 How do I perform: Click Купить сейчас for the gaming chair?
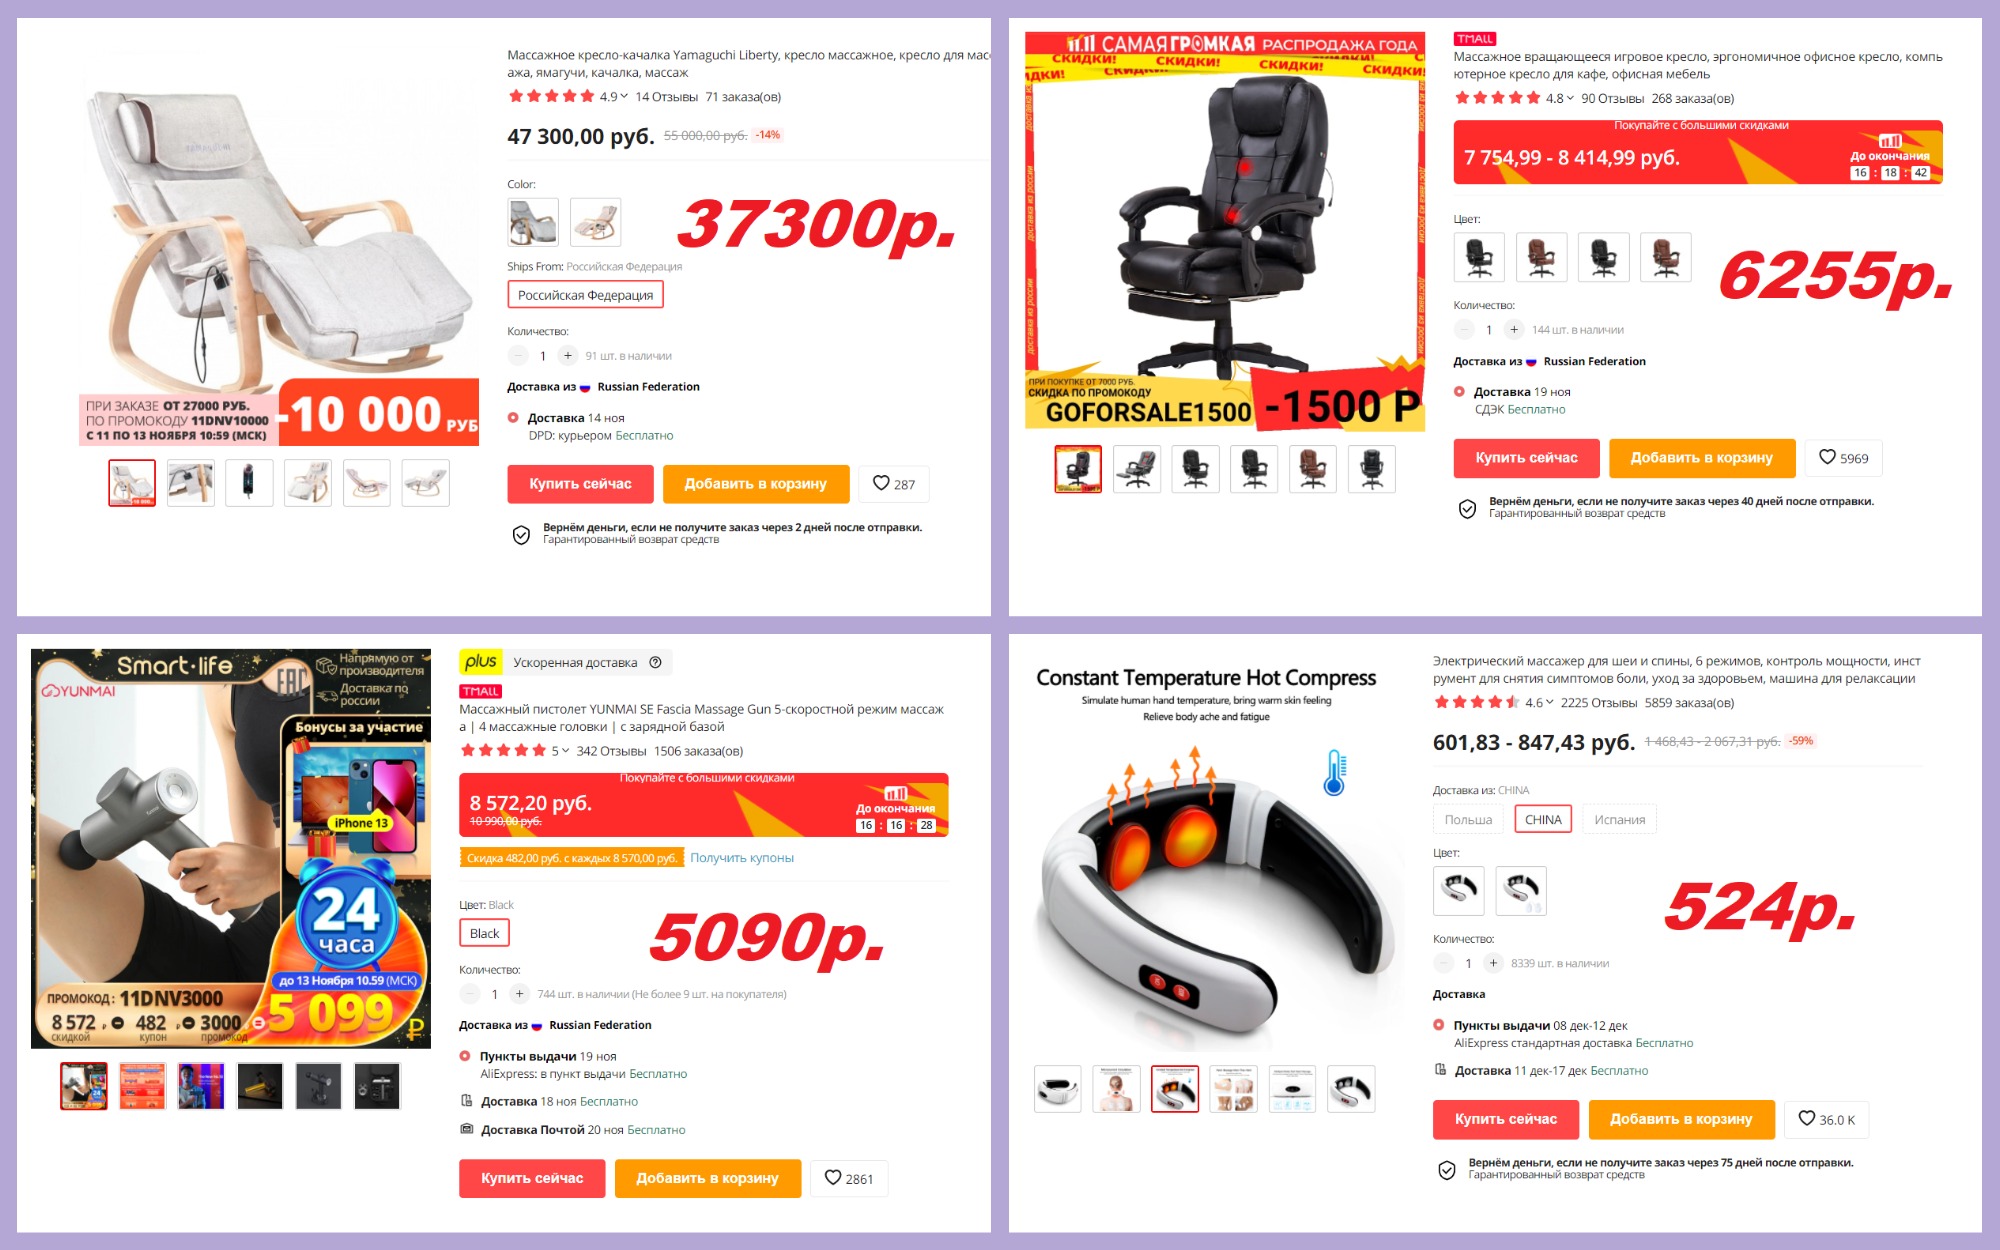pos(1526,458)
